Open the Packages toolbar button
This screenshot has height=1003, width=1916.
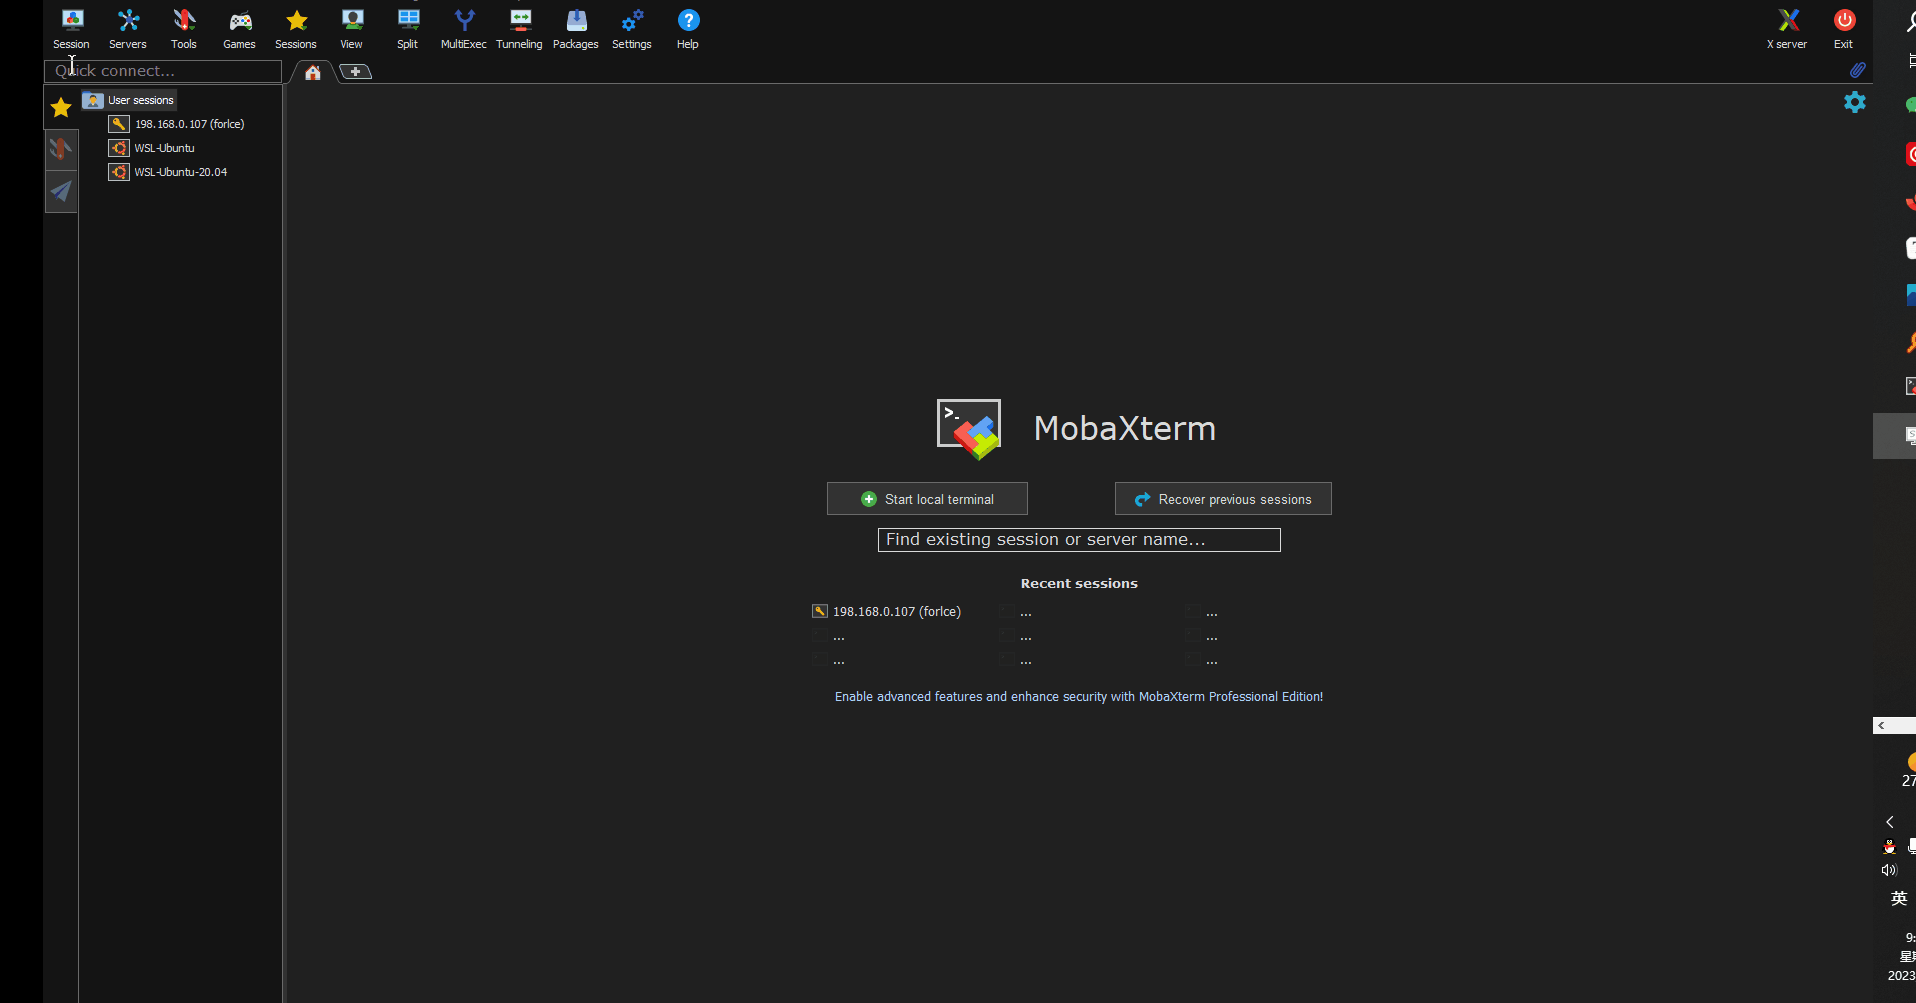point(576,29)
